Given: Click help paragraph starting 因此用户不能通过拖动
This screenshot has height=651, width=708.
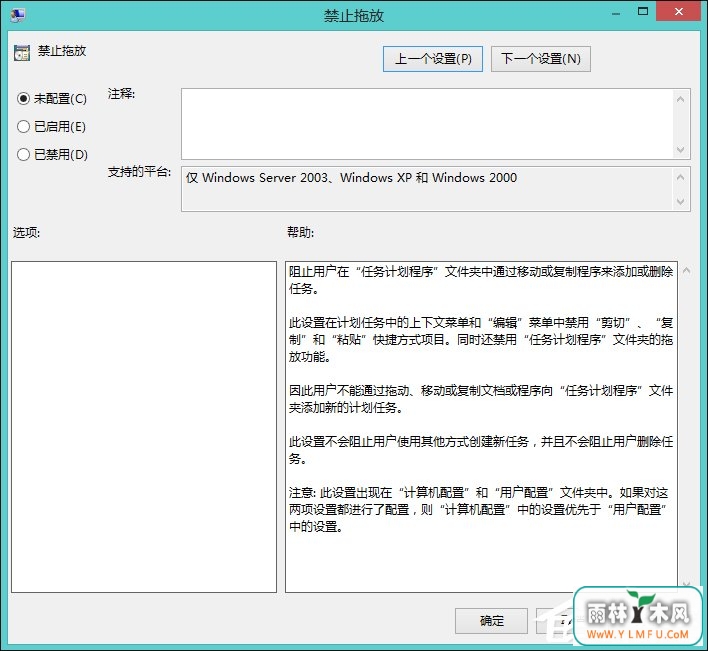Looking at the screenshot, I should pyautogui.click(x=481, y=399).
